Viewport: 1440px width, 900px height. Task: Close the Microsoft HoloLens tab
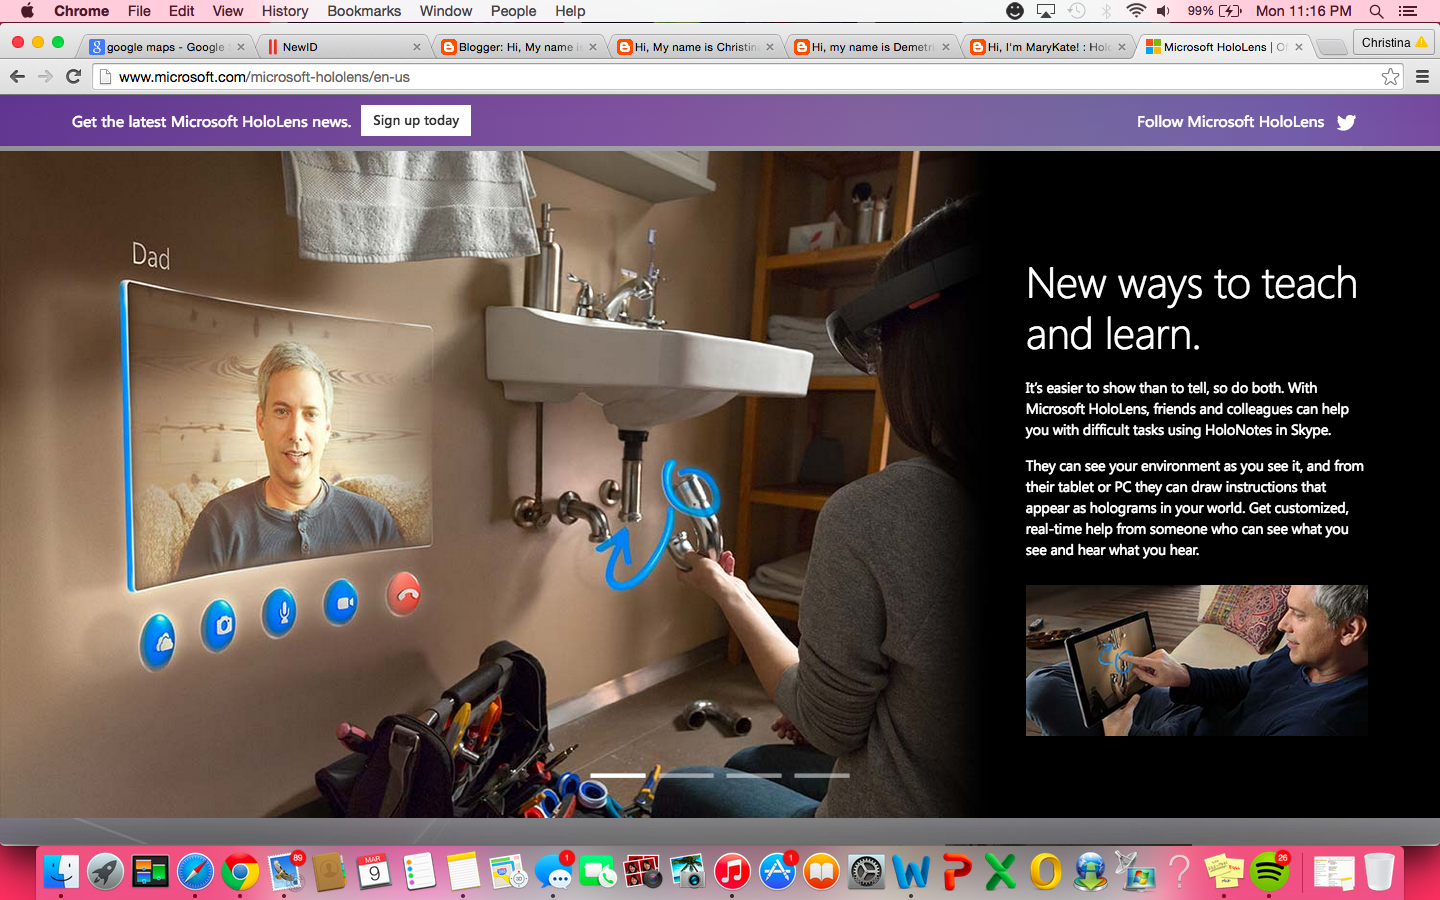pos(1298,47)
